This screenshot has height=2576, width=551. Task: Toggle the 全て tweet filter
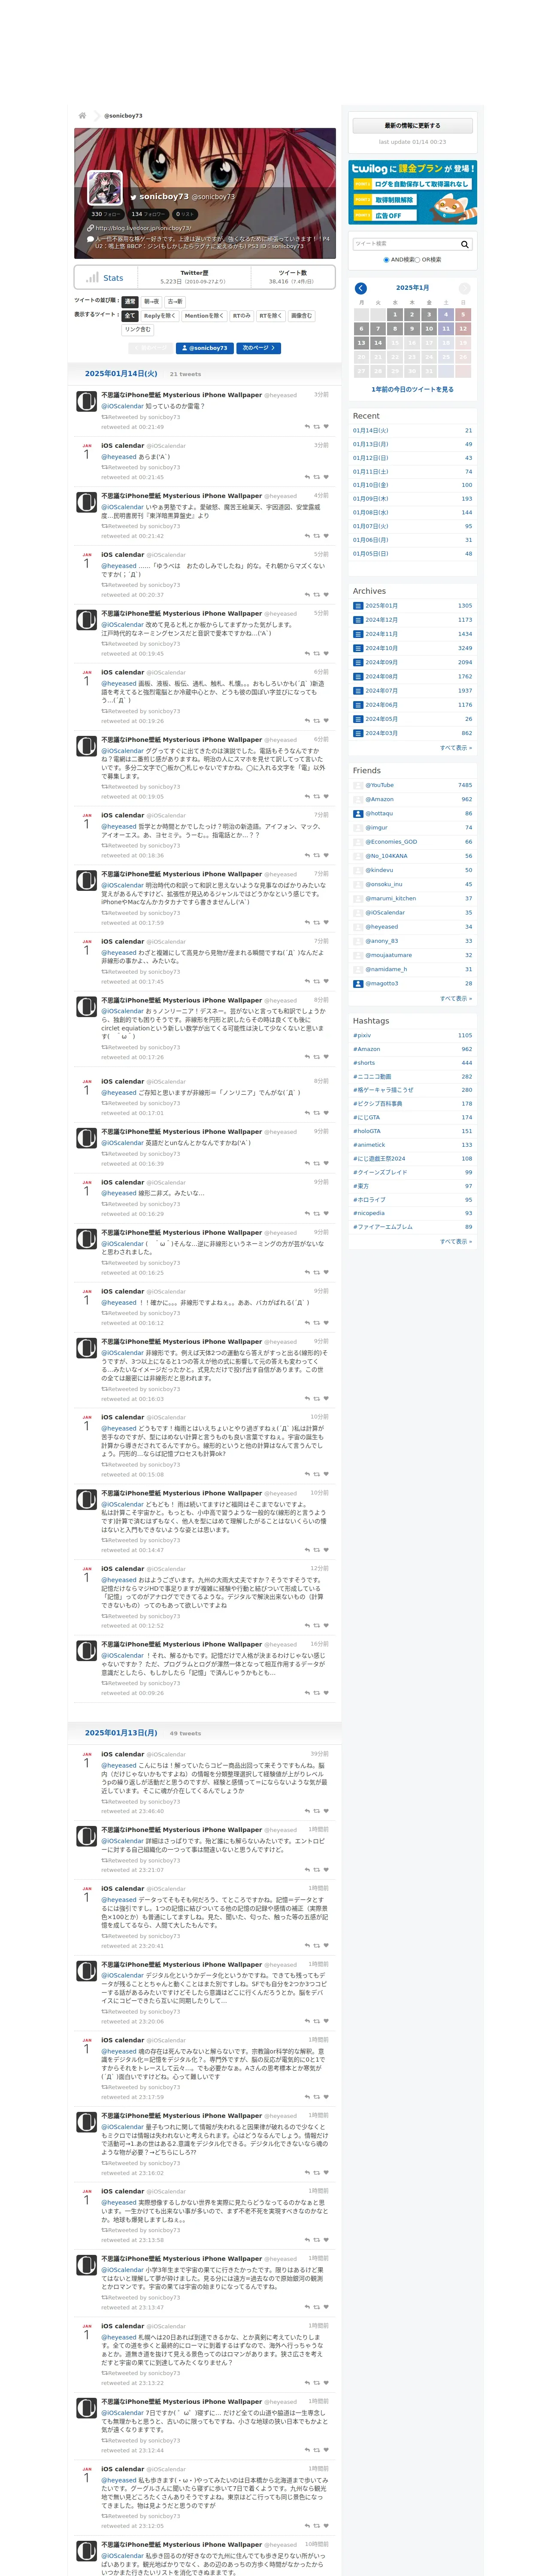point(130,316)
